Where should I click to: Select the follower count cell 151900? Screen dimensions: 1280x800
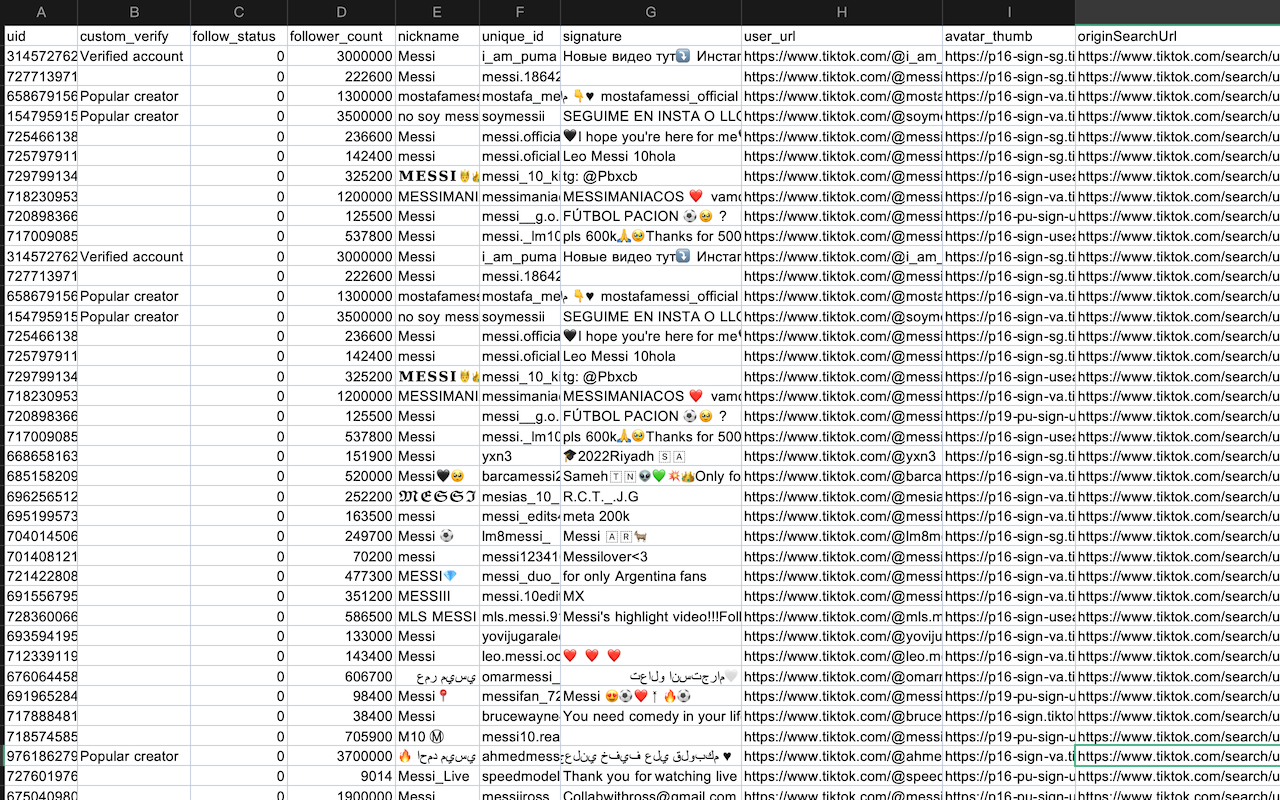(x=342, y=456)
